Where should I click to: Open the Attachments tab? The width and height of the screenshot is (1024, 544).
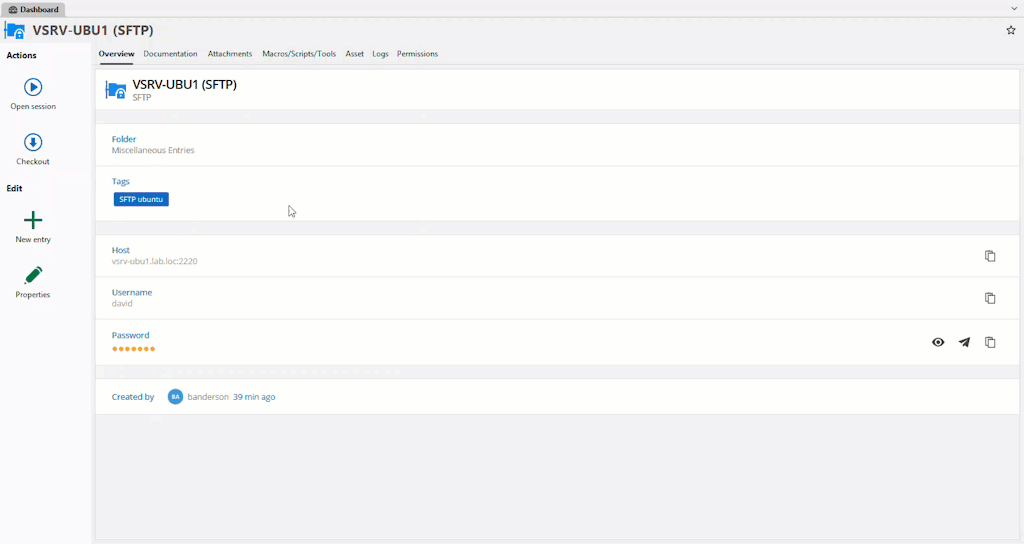230,54
